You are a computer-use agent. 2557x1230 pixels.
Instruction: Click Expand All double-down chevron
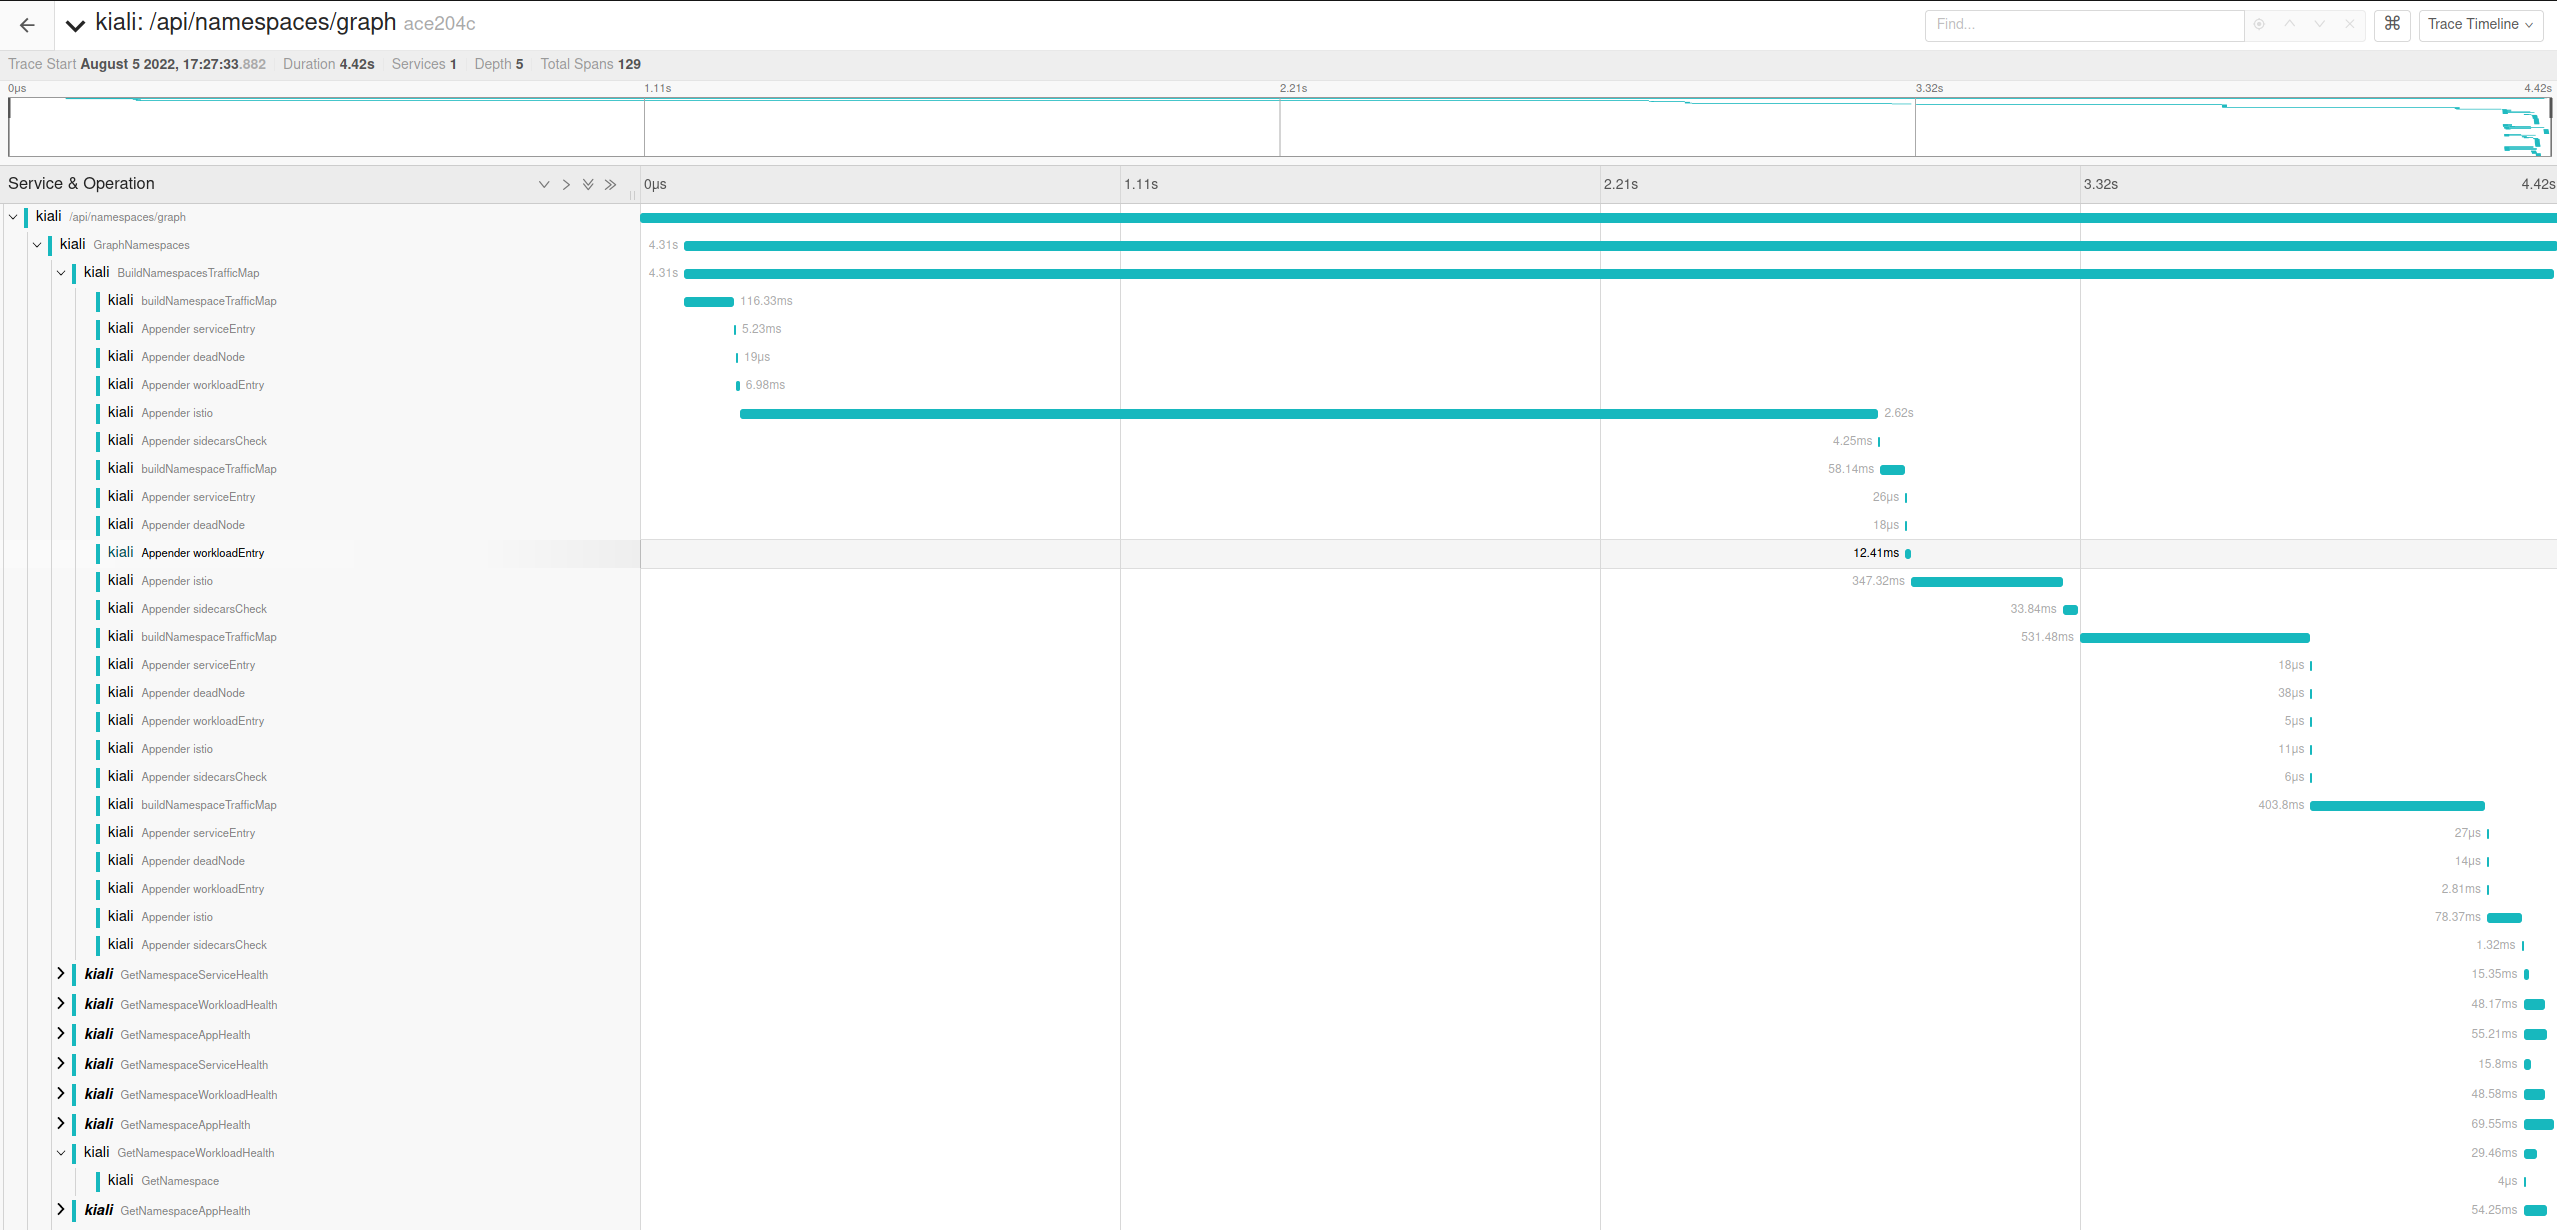pos(588,185)
